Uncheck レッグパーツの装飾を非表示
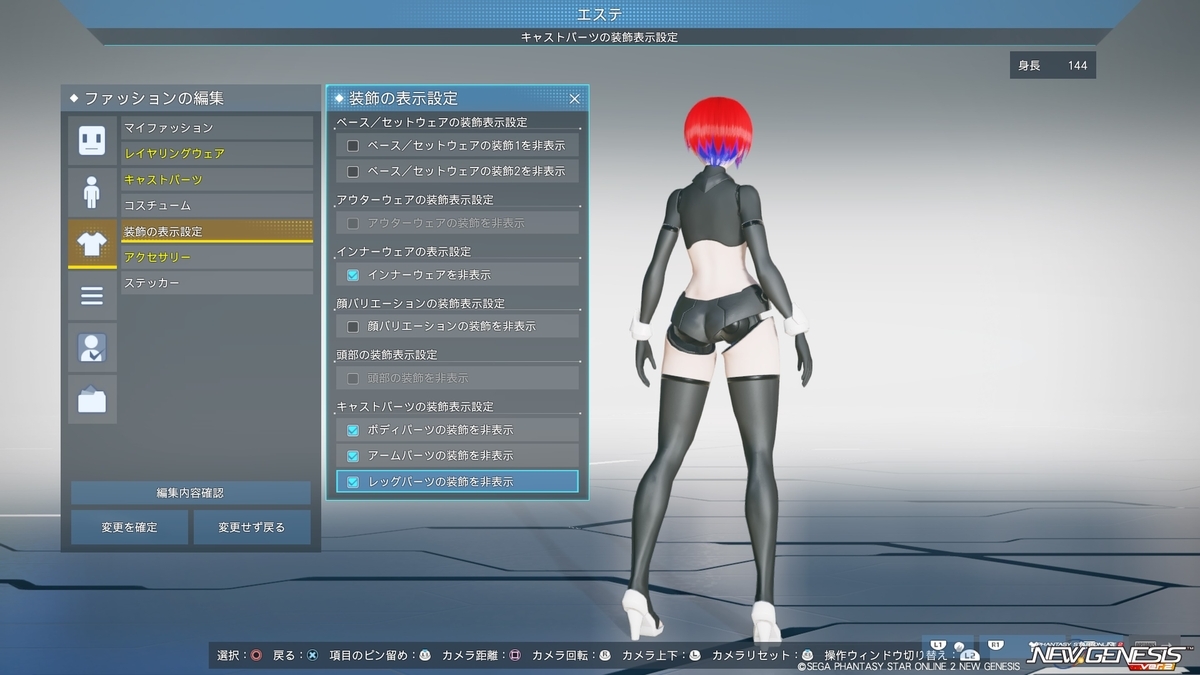The height and width of the screenshot is (675, 1200). tap(353, 481)
